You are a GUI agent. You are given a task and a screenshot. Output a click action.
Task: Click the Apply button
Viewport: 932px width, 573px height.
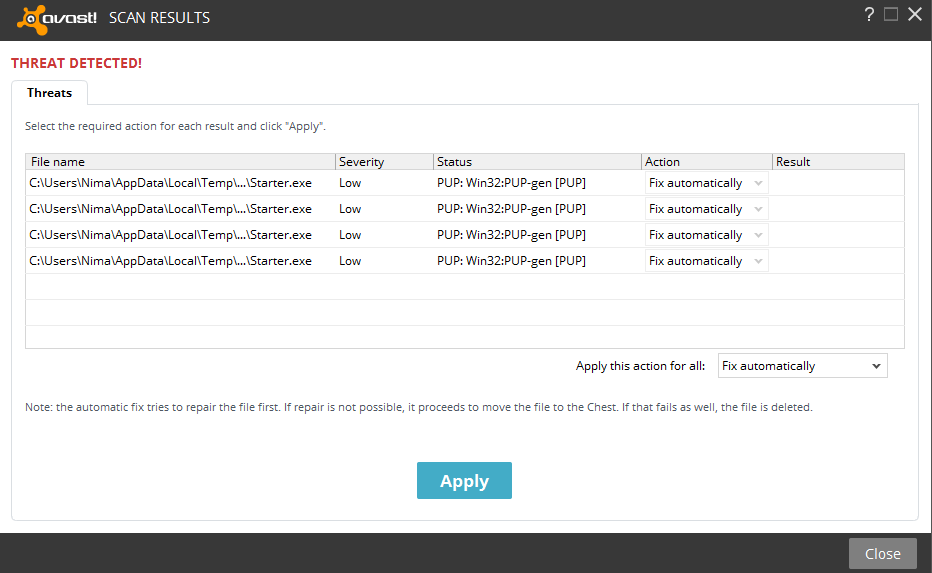pyautogui.click(x=464, y=481)
